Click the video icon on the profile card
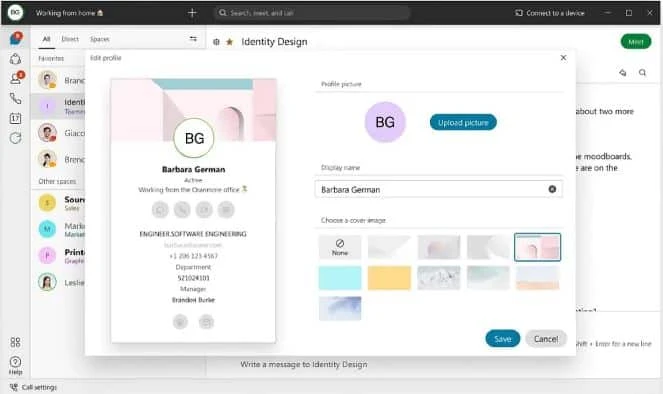Viewport: 663px width, 394px height. tap(204, 209)
